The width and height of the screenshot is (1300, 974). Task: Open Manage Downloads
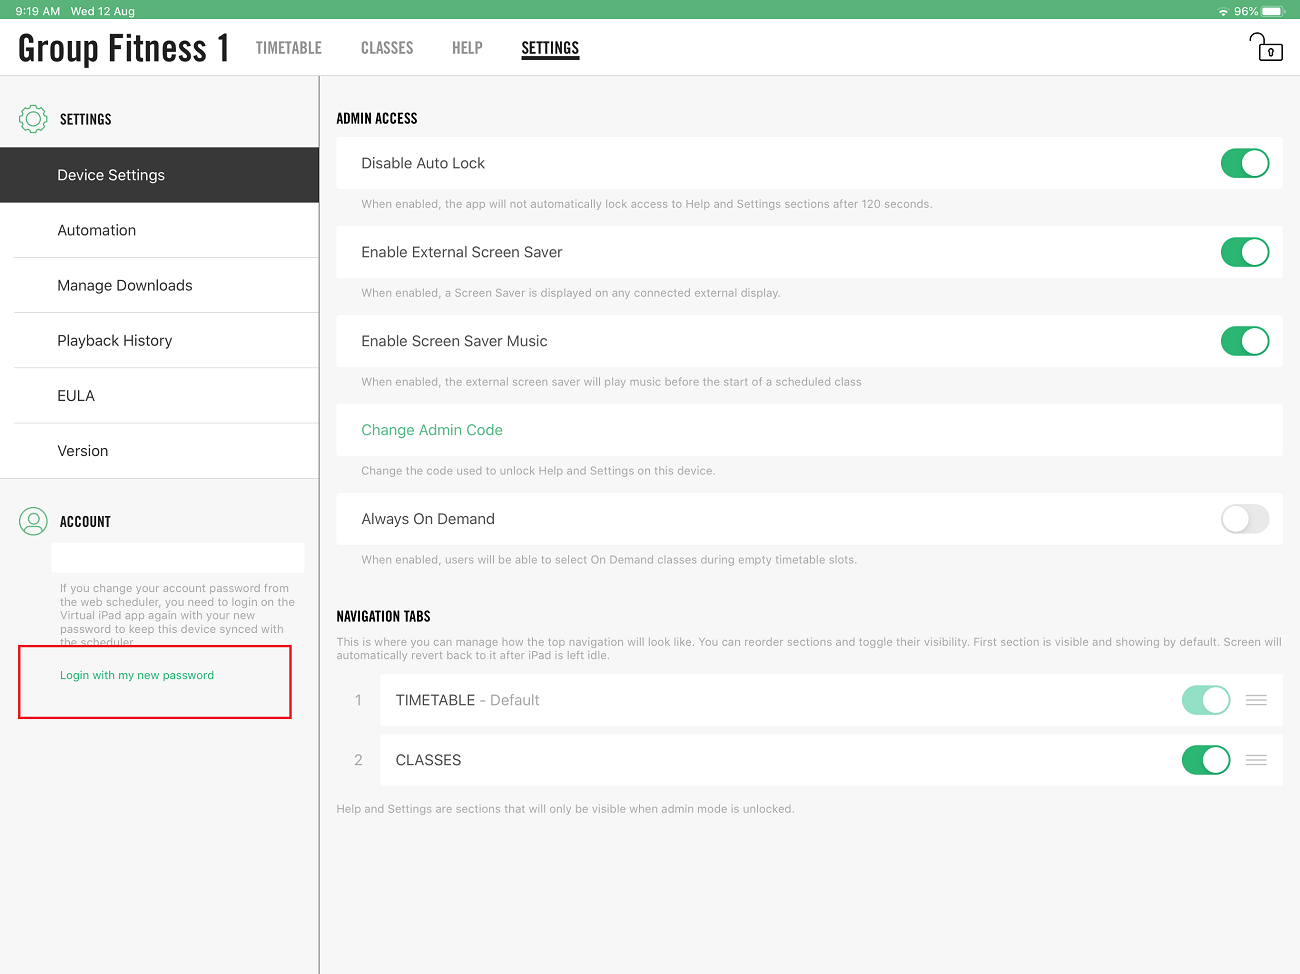pyautogui.click(x=159, y=285)
